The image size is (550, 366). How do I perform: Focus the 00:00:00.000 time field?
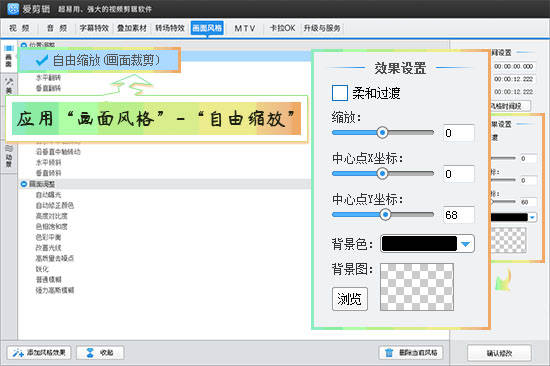(514, 66)
